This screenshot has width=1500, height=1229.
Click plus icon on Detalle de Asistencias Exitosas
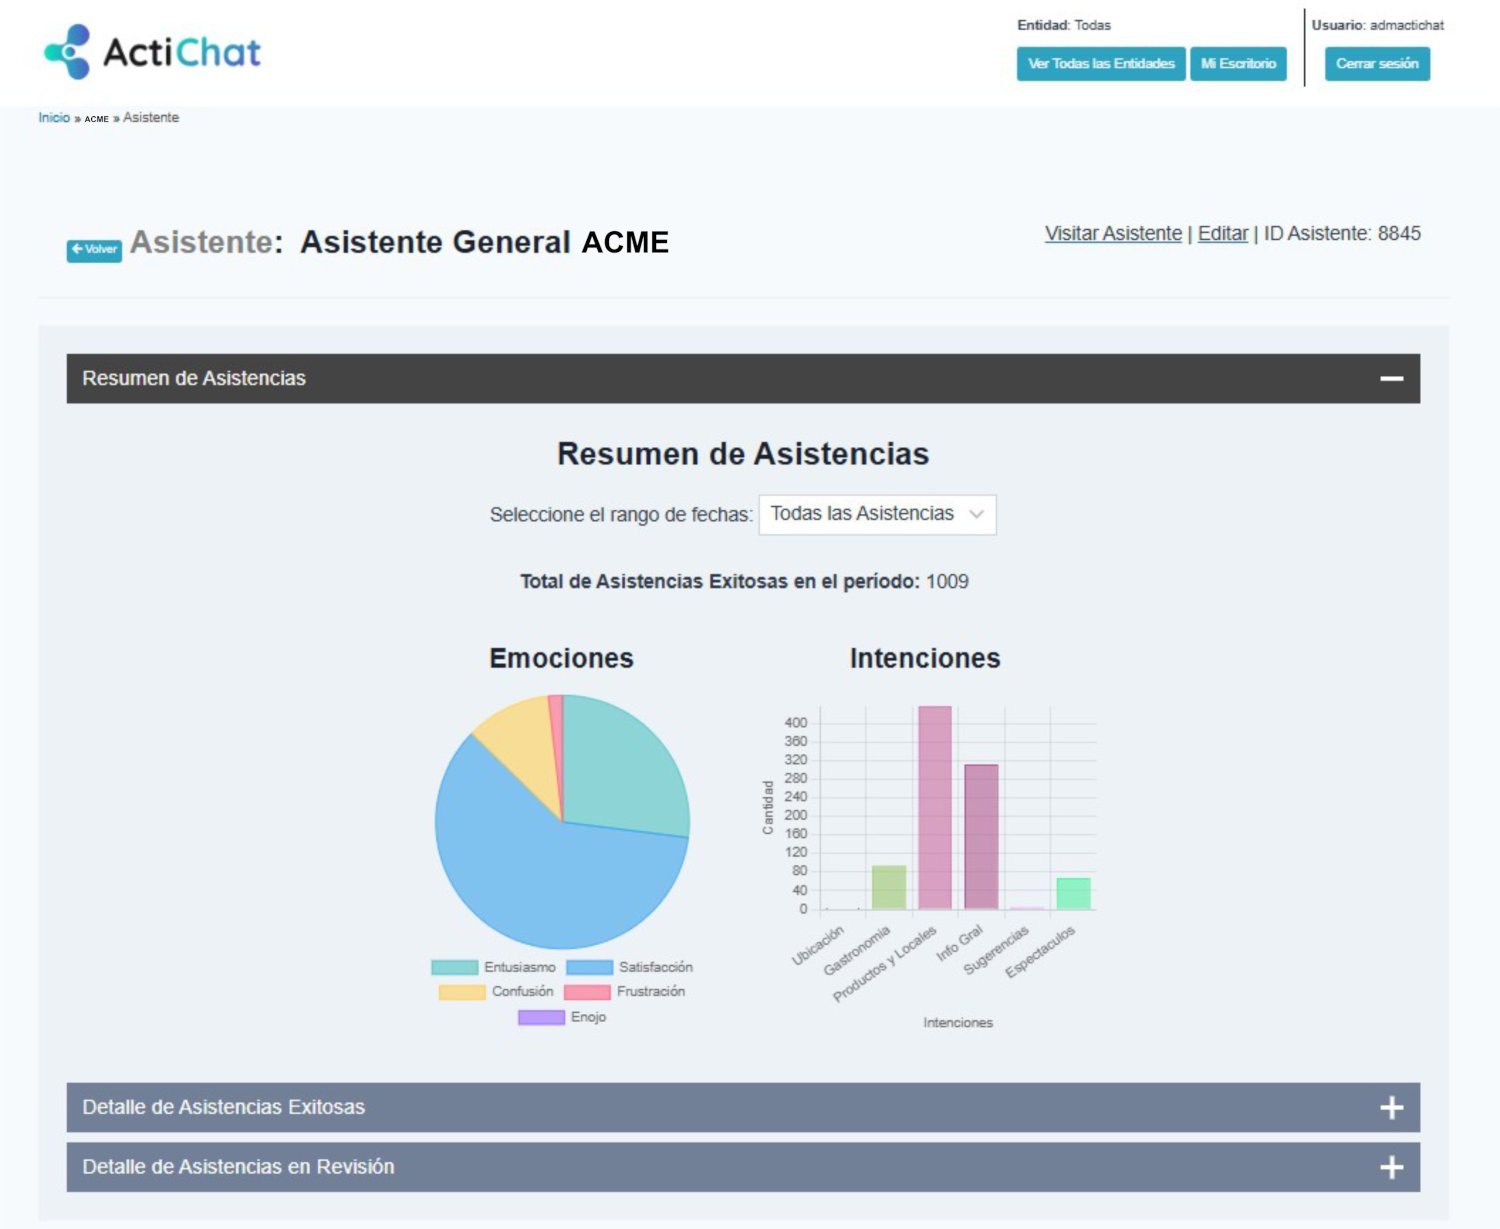coord(1391,1108)
